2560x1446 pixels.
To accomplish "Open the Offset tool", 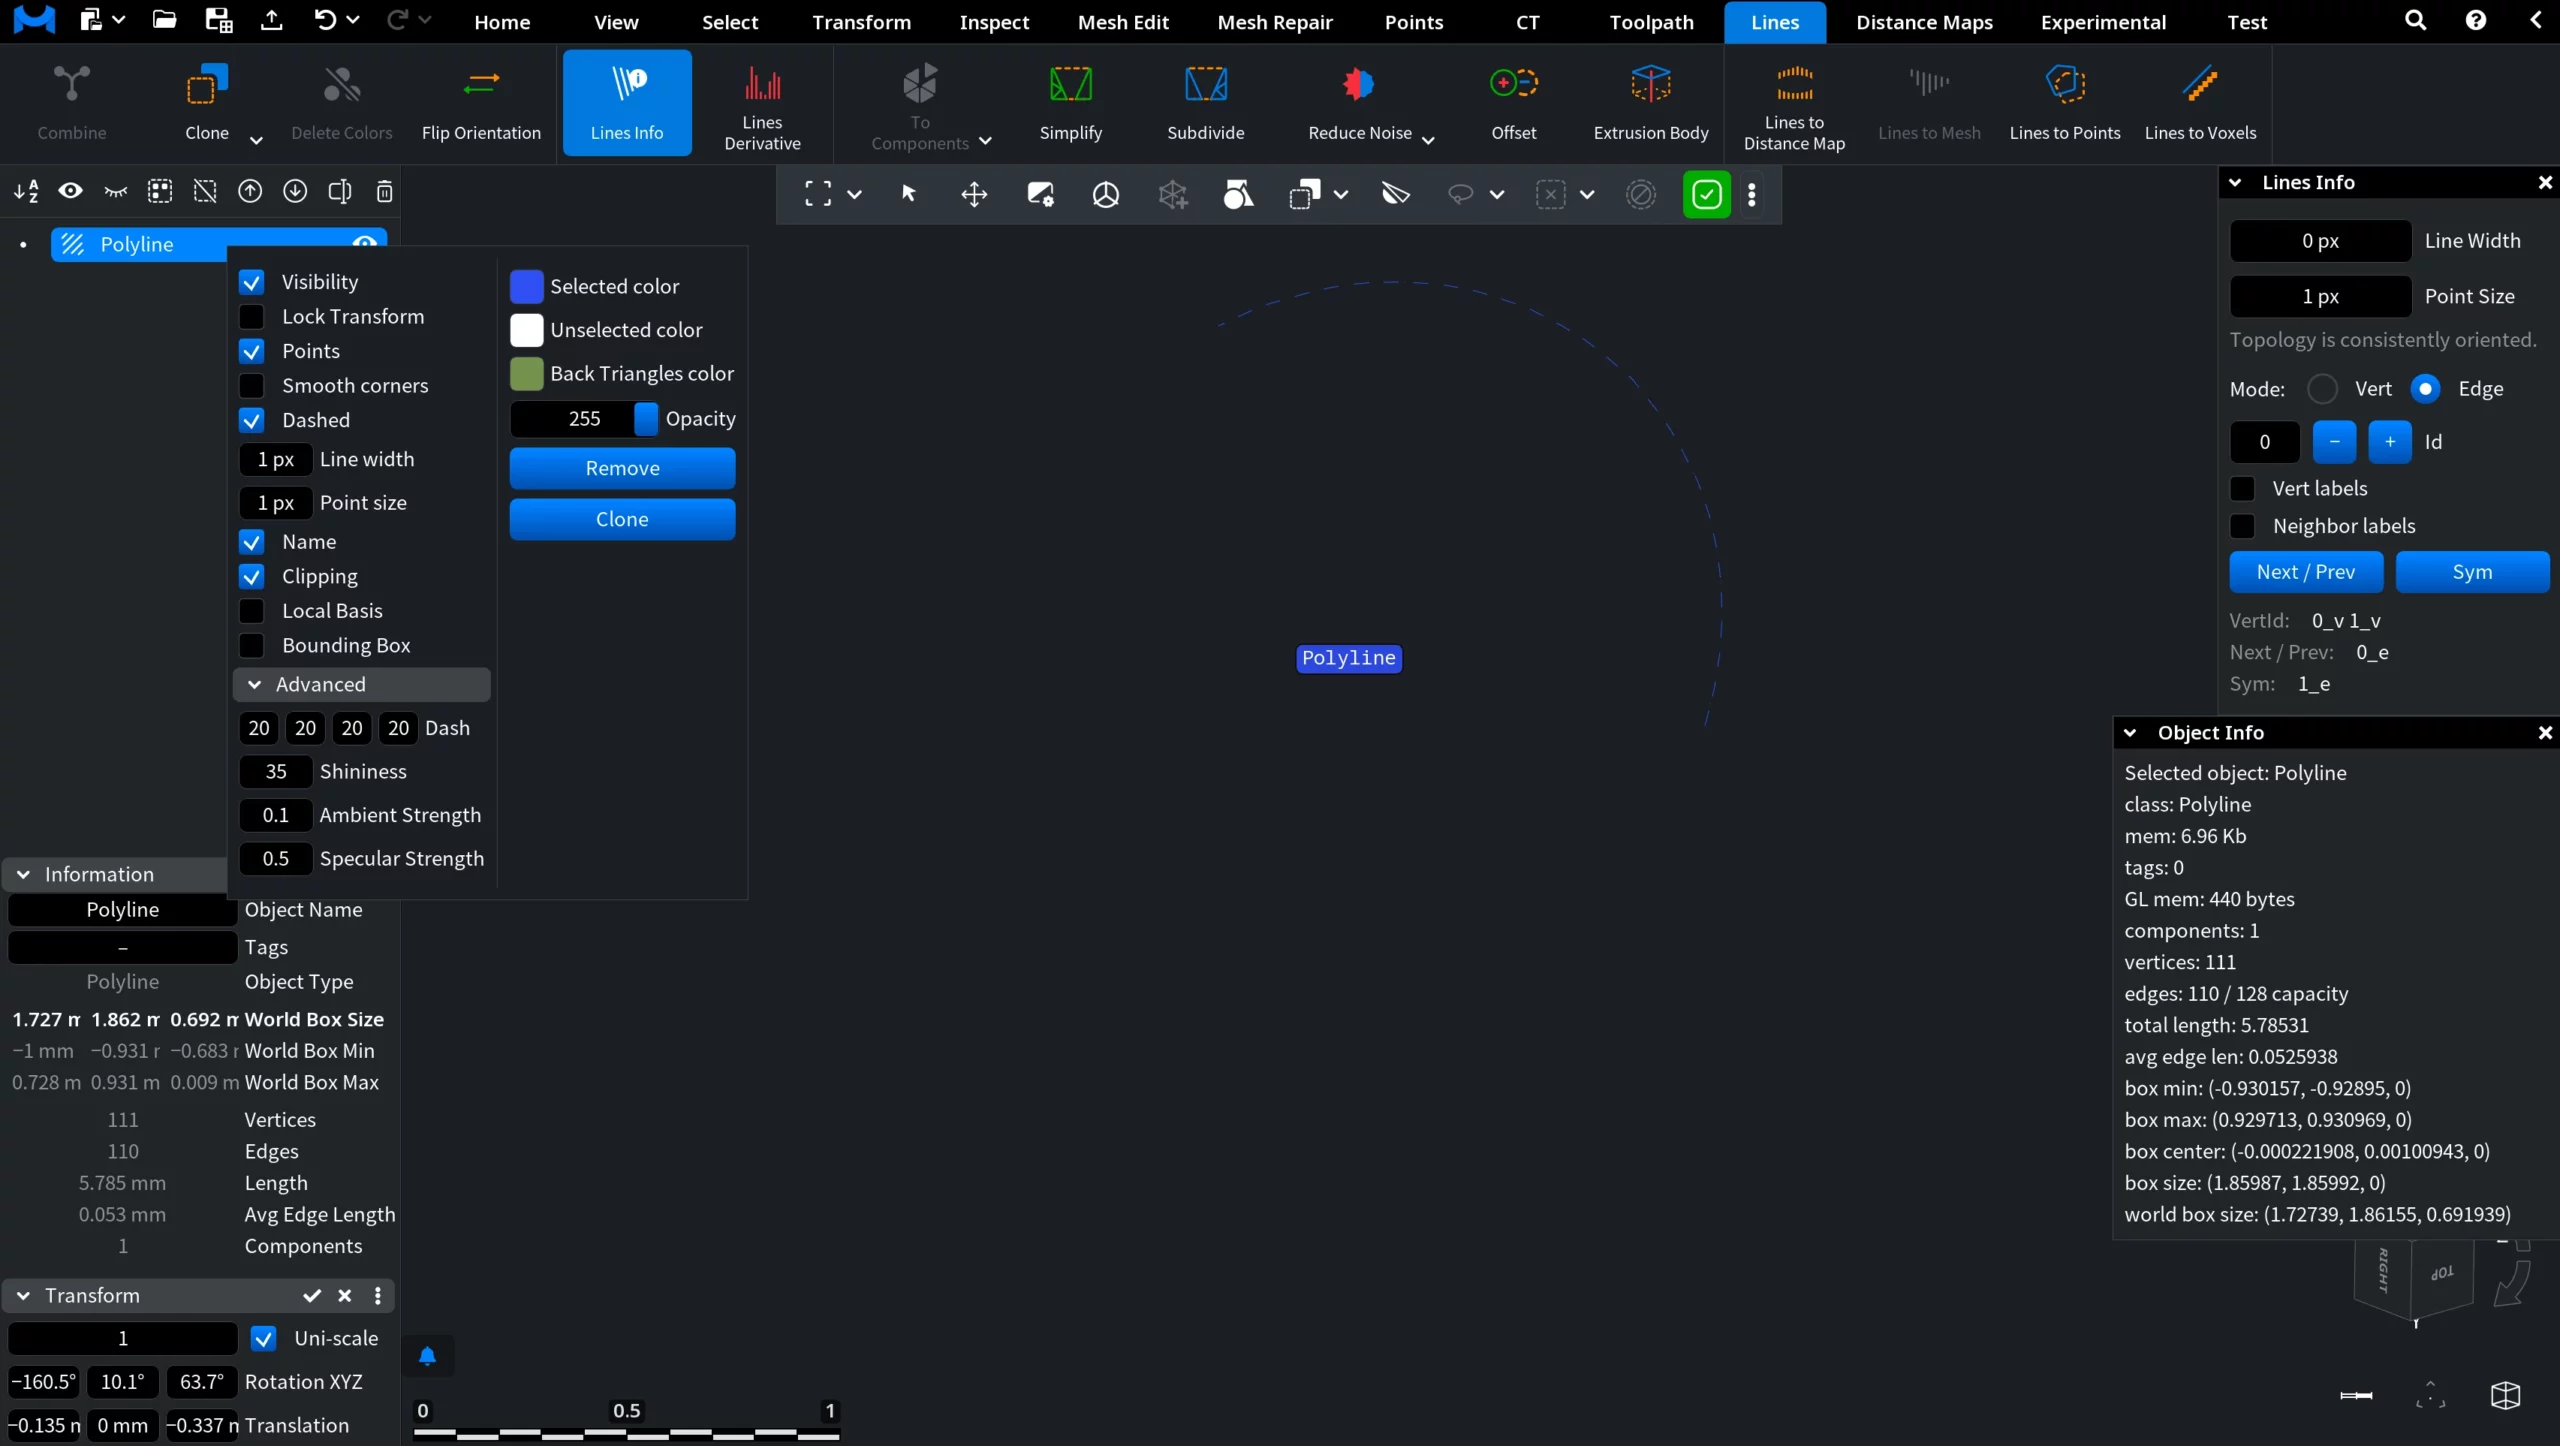I will pos(1513,102).
